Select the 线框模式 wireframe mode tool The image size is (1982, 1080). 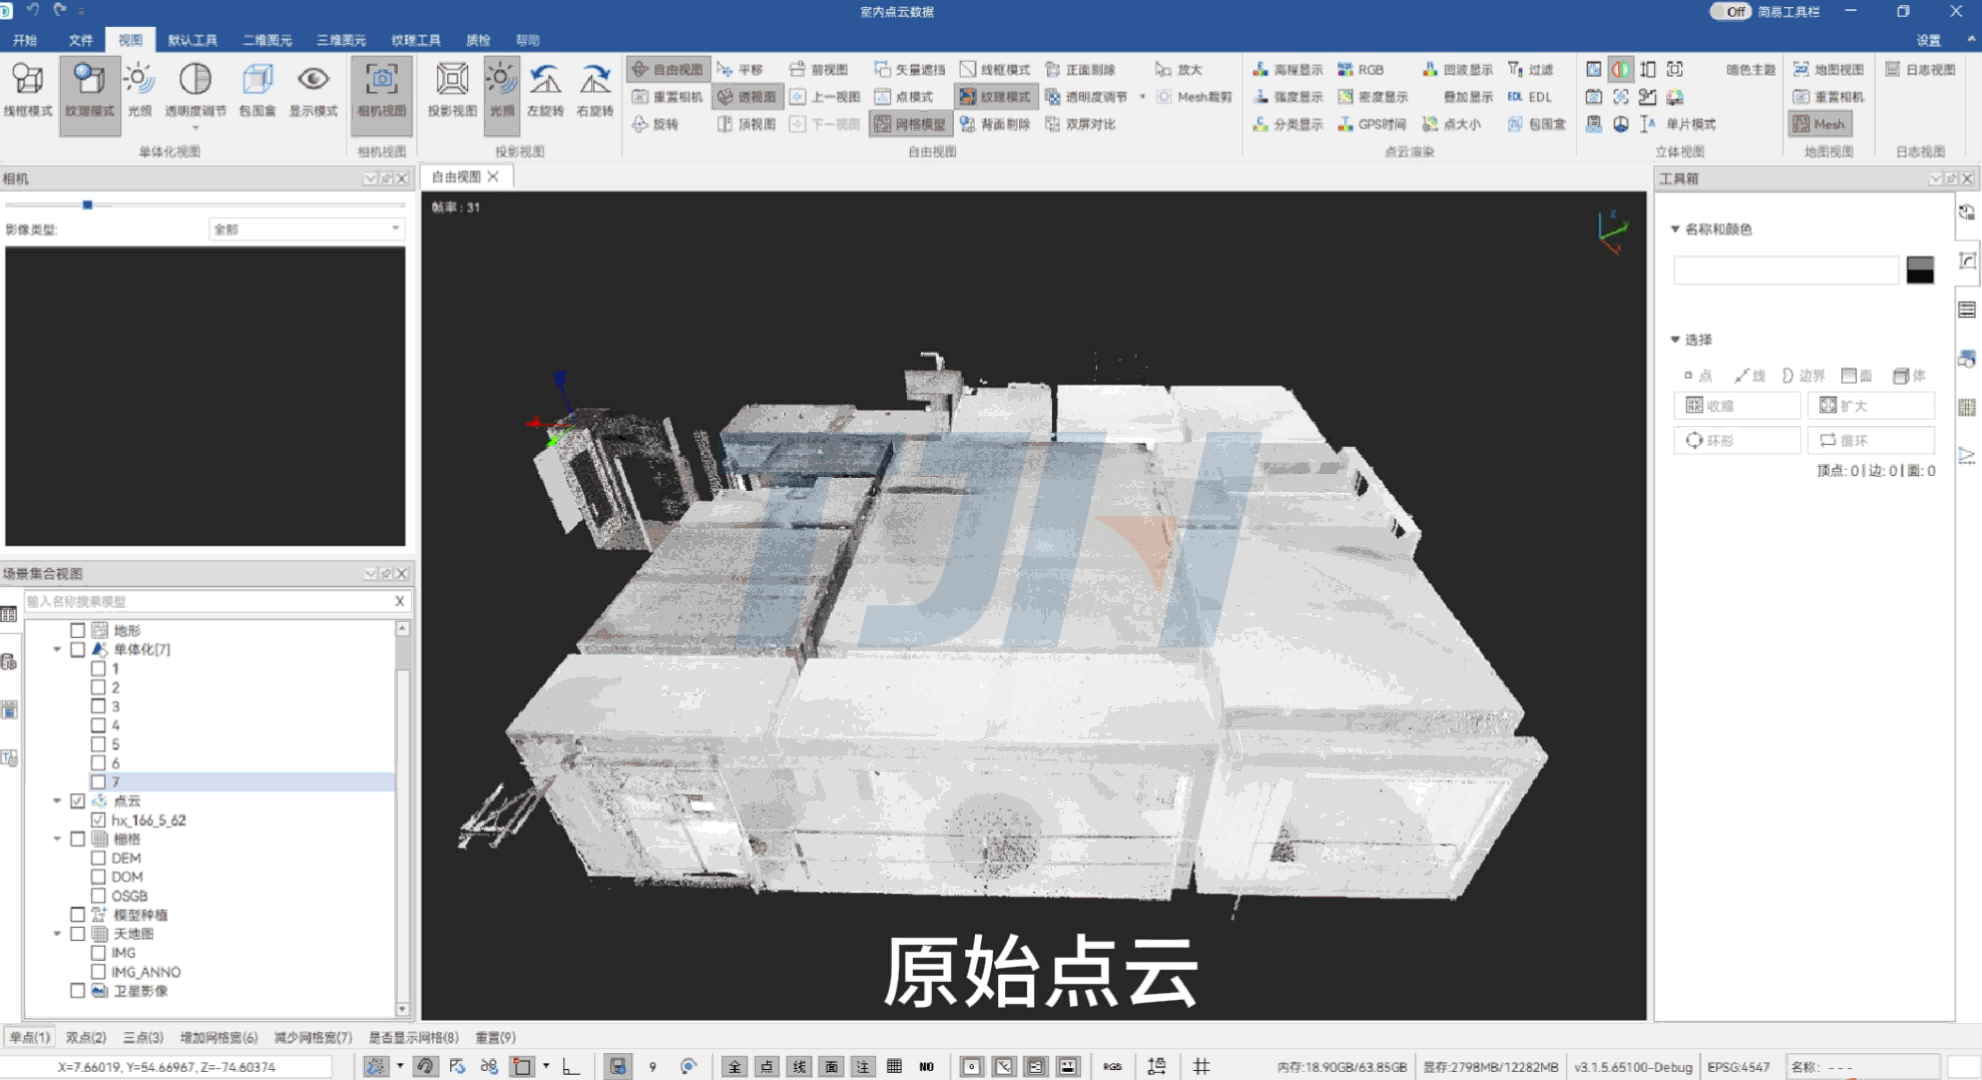29,95
